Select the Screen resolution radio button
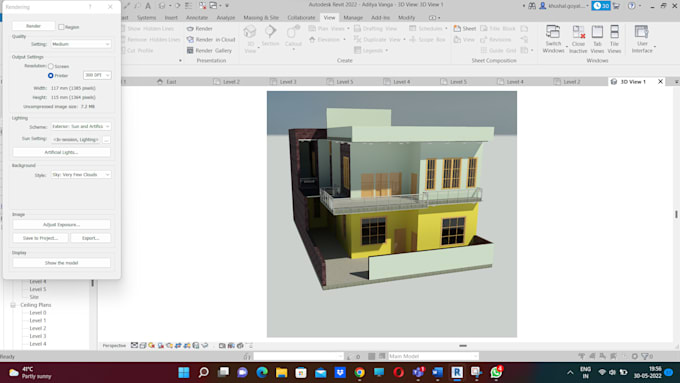The width and height of the screenshot is (680, 383). tap(51, 66)
